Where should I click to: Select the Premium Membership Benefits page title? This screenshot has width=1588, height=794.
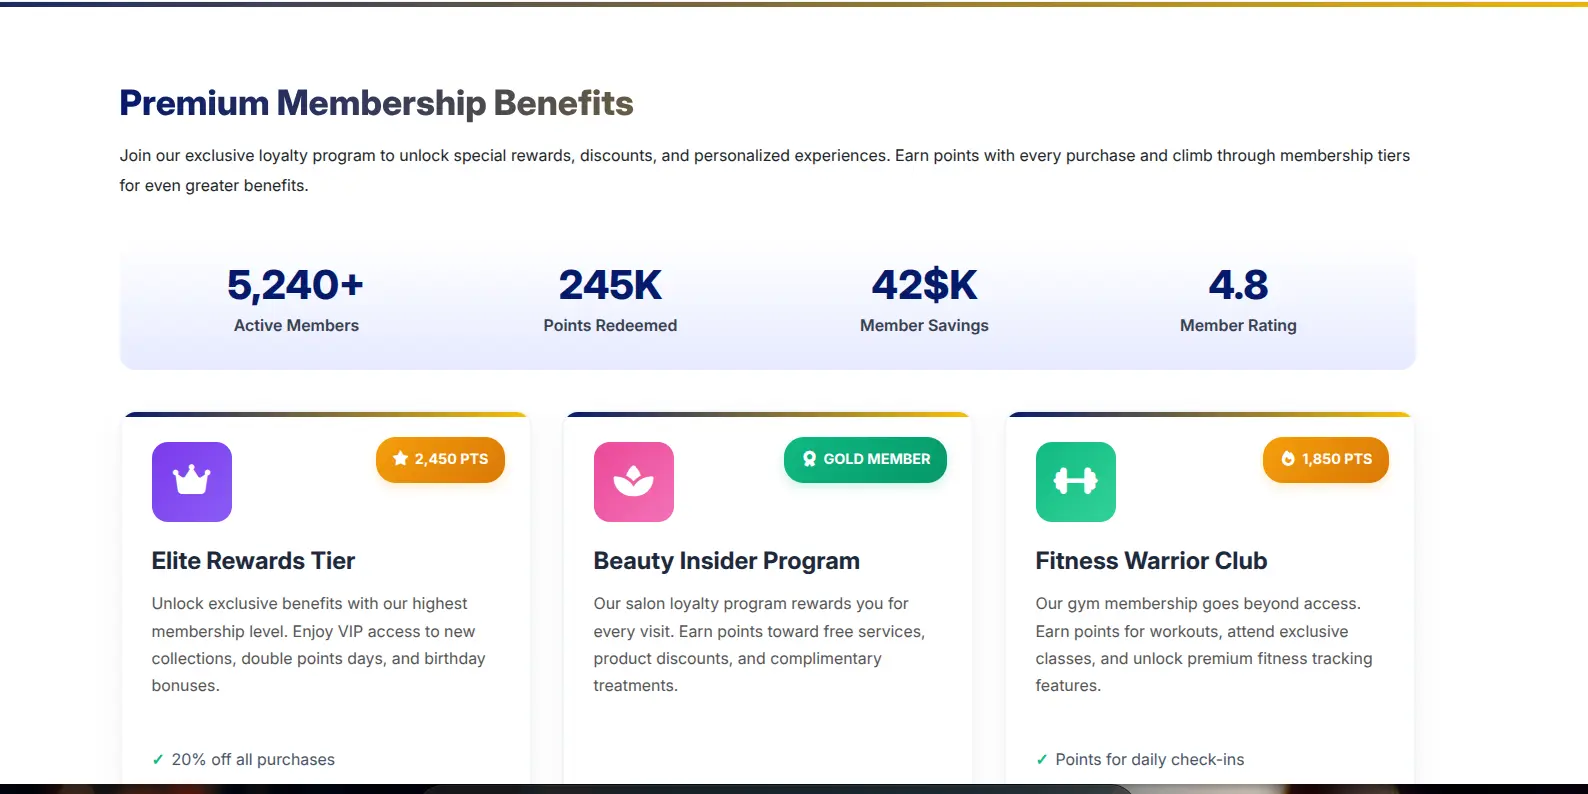click(376, 102)
